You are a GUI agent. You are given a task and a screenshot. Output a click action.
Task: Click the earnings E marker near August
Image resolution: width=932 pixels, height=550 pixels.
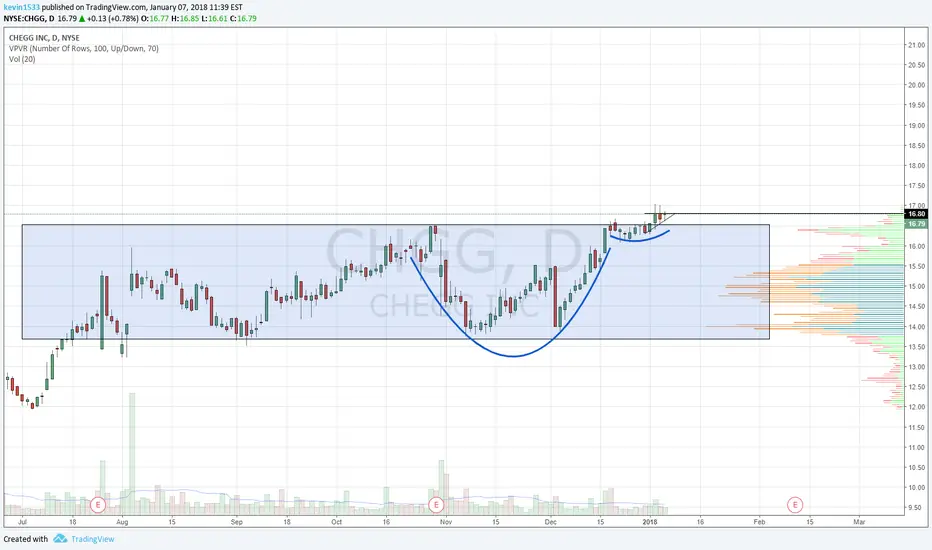click(98, 505)
